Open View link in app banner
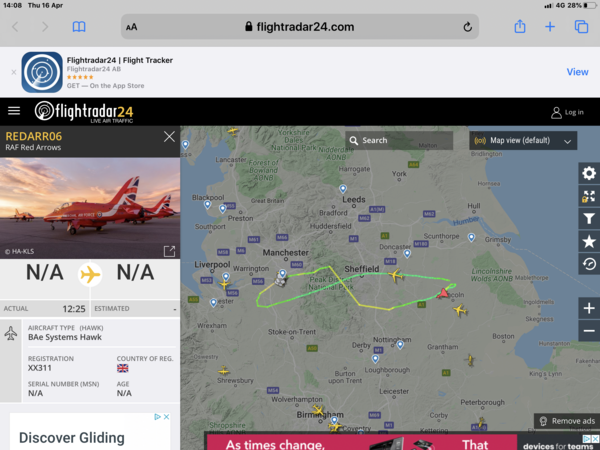The width and height of the screenshot is (600, 450). pyautogui.click(x=577, y=72)
